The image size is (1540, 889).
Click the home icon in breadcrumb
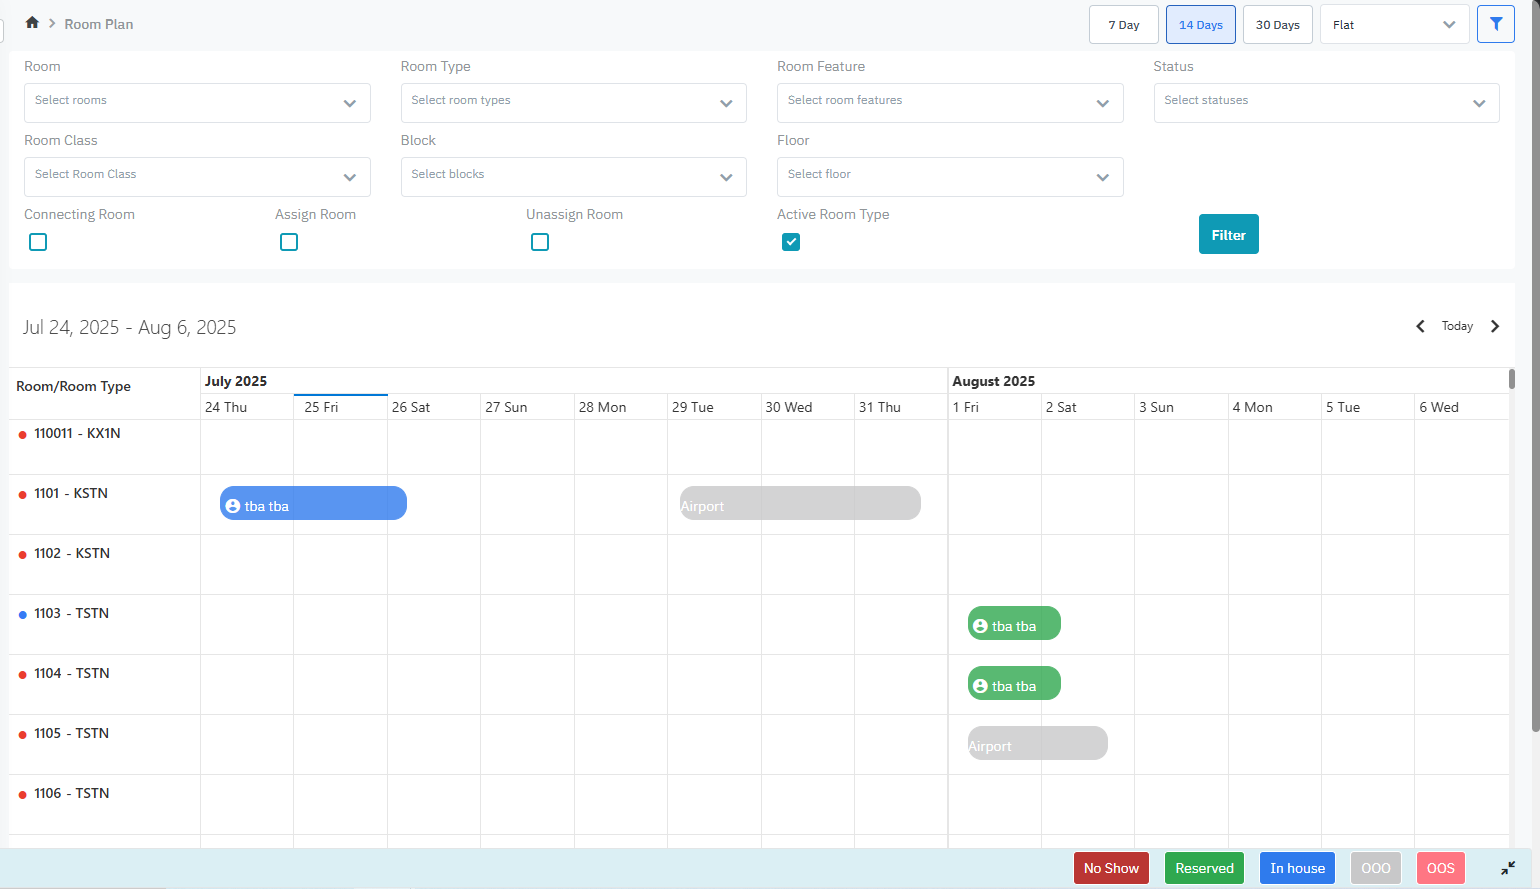32,23
